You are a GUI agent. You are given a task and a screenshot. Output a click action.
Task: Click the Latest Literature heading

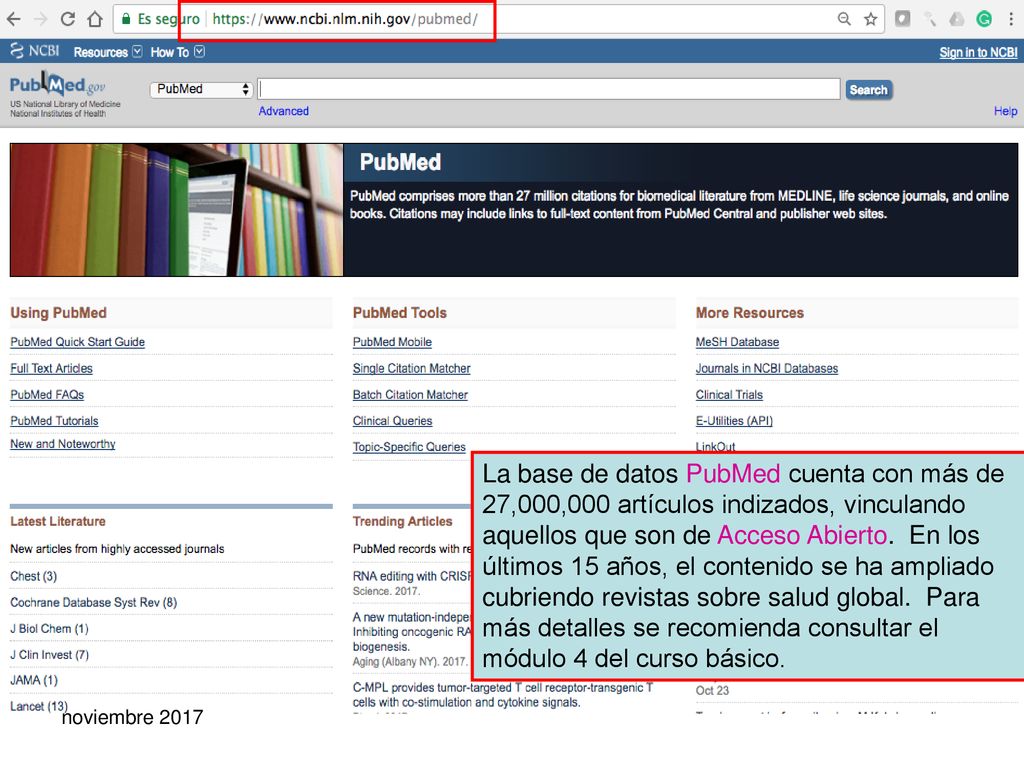(57, 521)
